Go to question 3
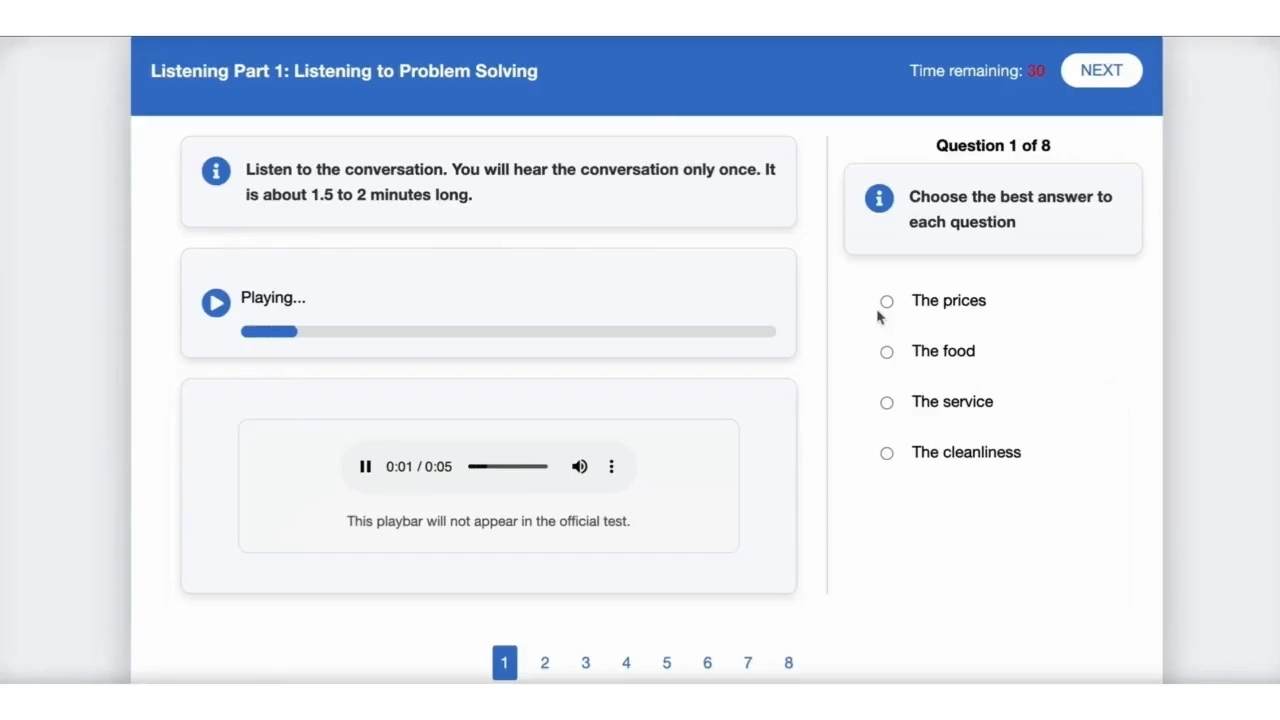 (585, 662)
